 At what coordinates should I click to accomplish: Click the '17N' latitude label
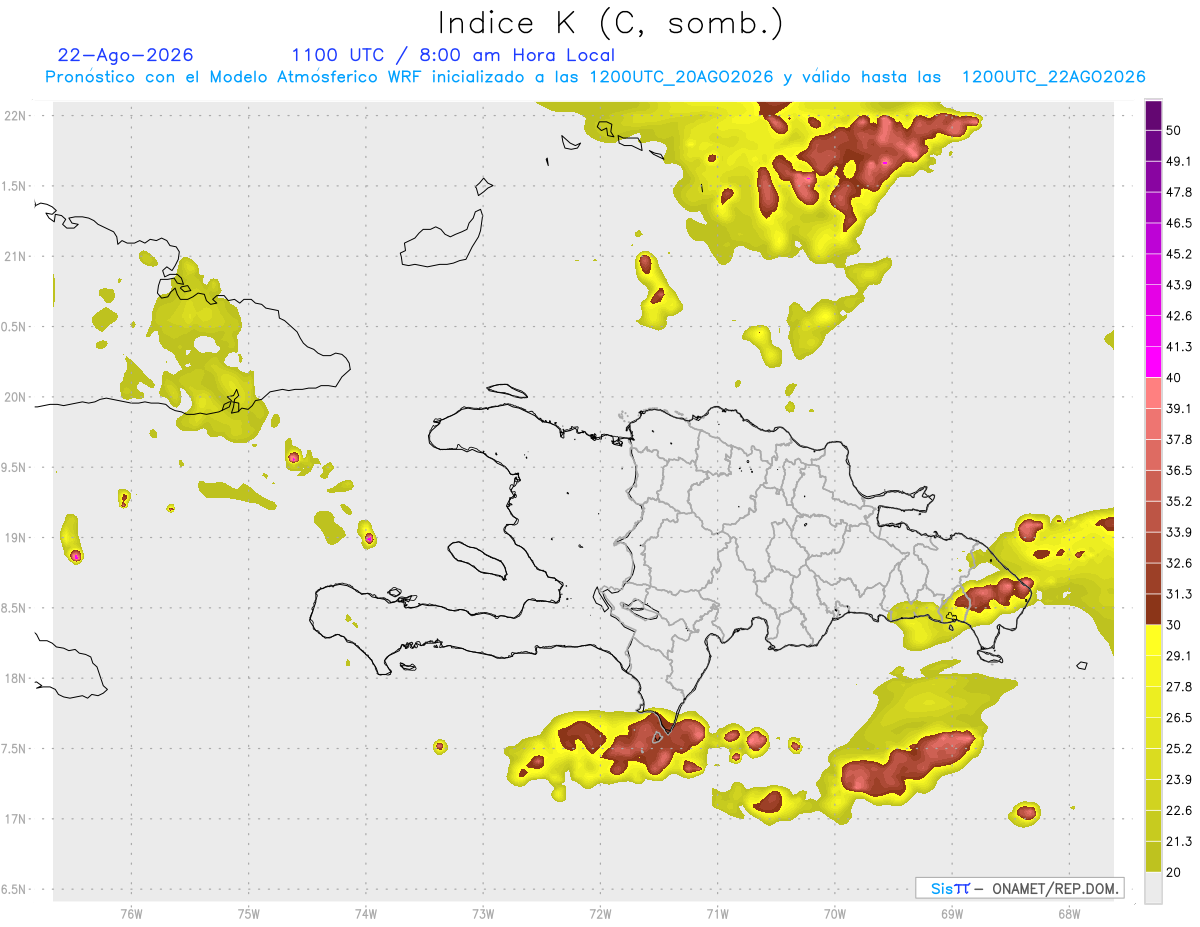click(17, 819)
